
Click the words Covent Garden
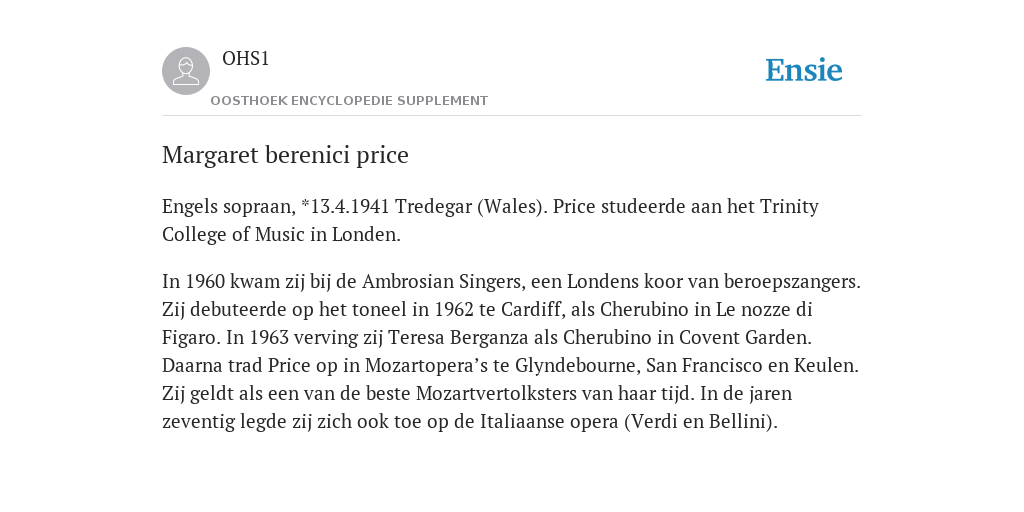coord(744,338)
